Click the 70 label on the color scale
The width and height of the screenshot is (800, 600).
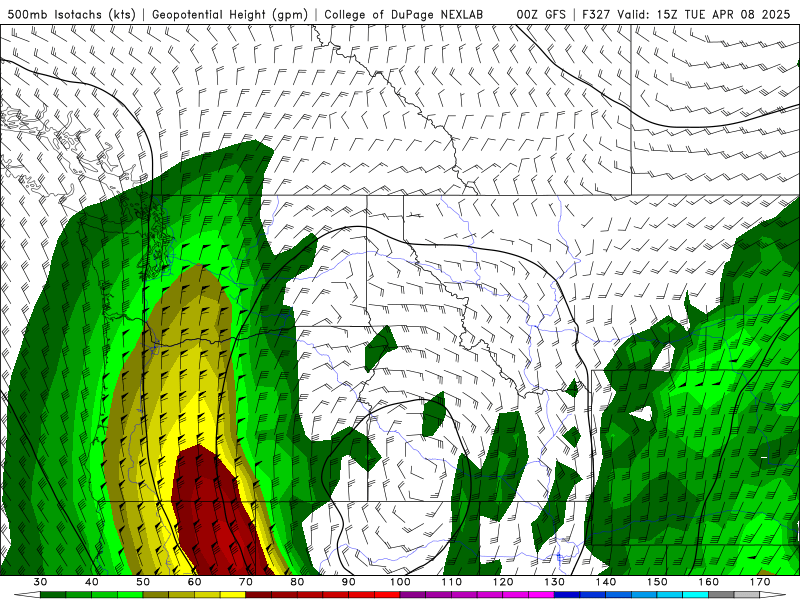[x=246, y=582]
